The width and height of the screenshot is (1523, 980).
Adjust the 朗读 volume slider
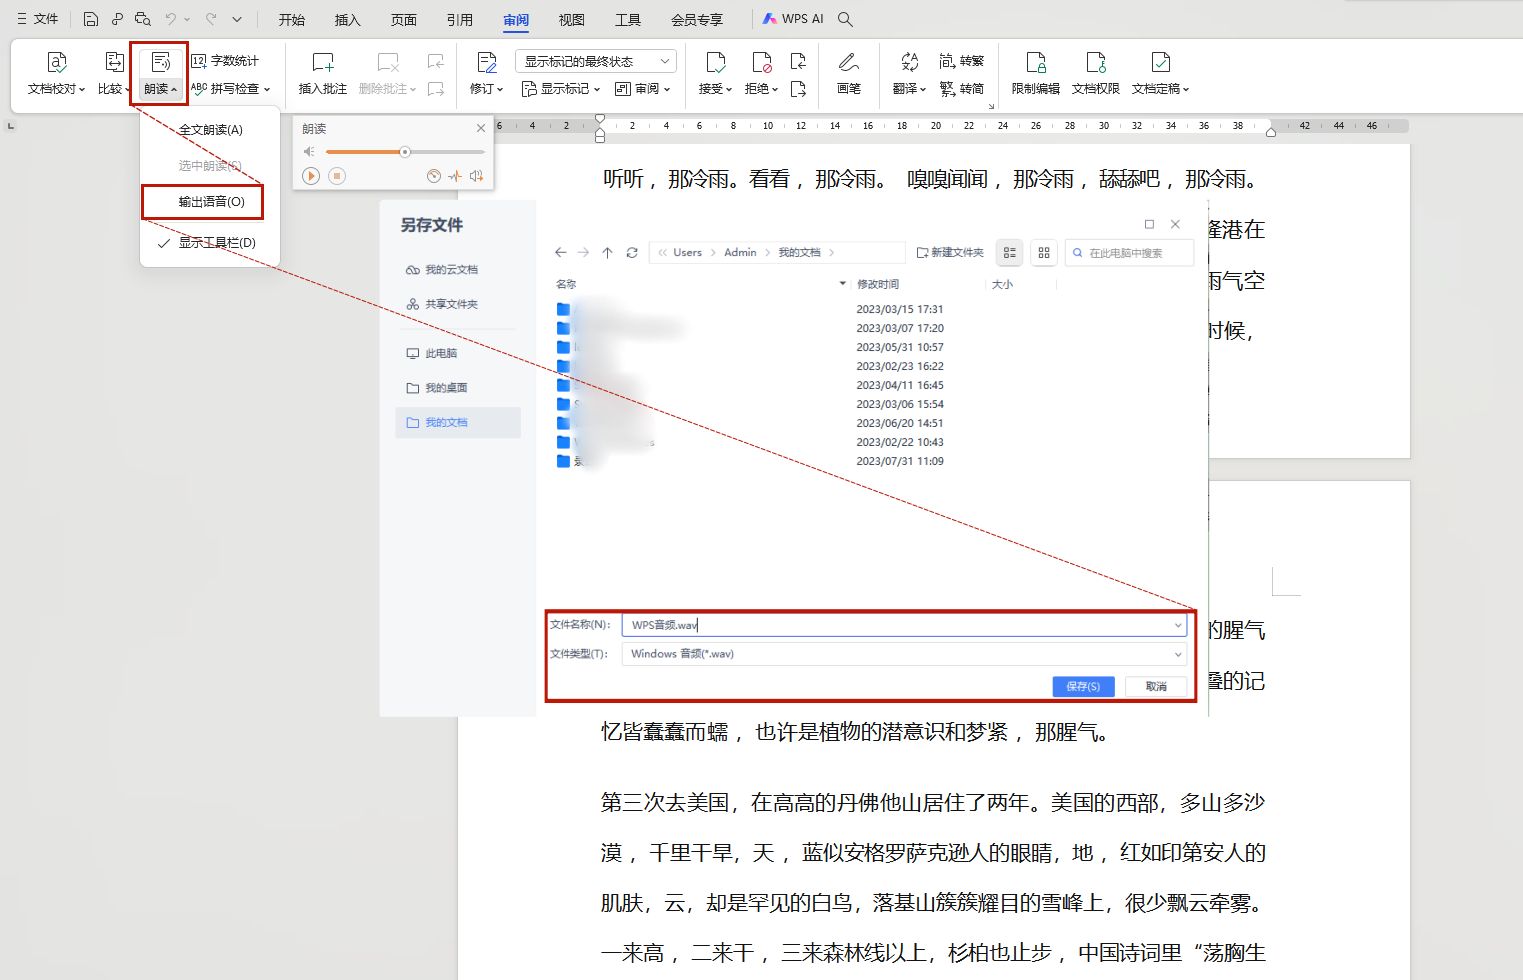[405, 152]
